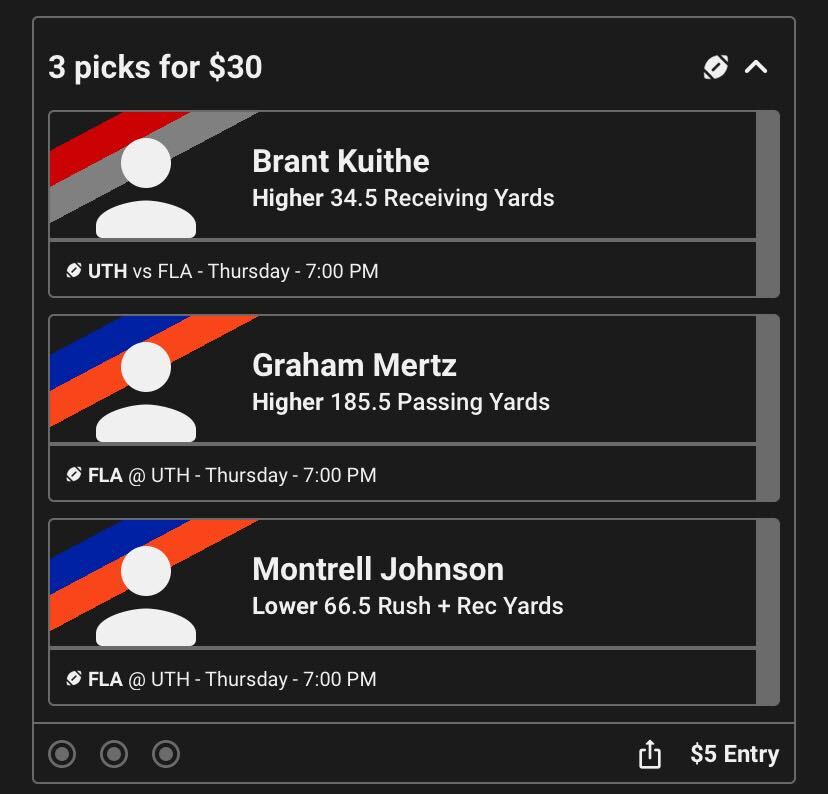Click the football icon in Graham Mertz game row
Screen dimensions: 828x794
[x=74, y=475]
